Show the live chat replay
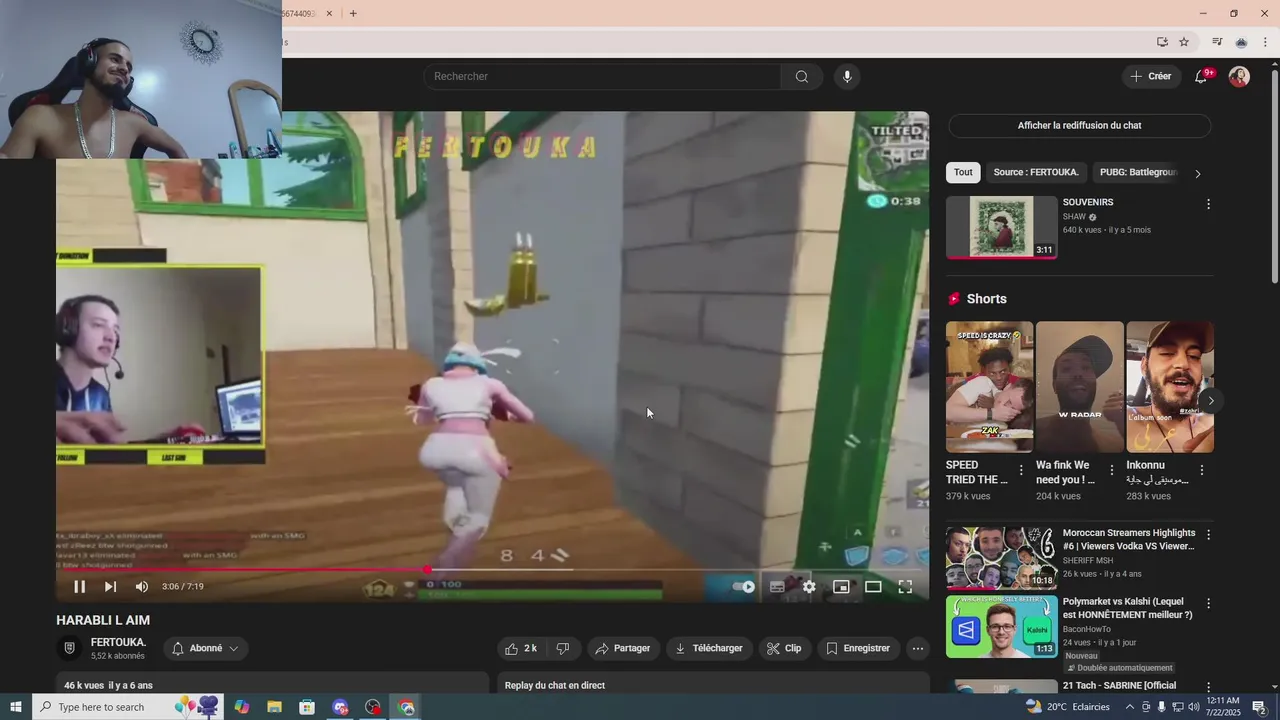1280x720 pixels. [x=1079, y=126]
